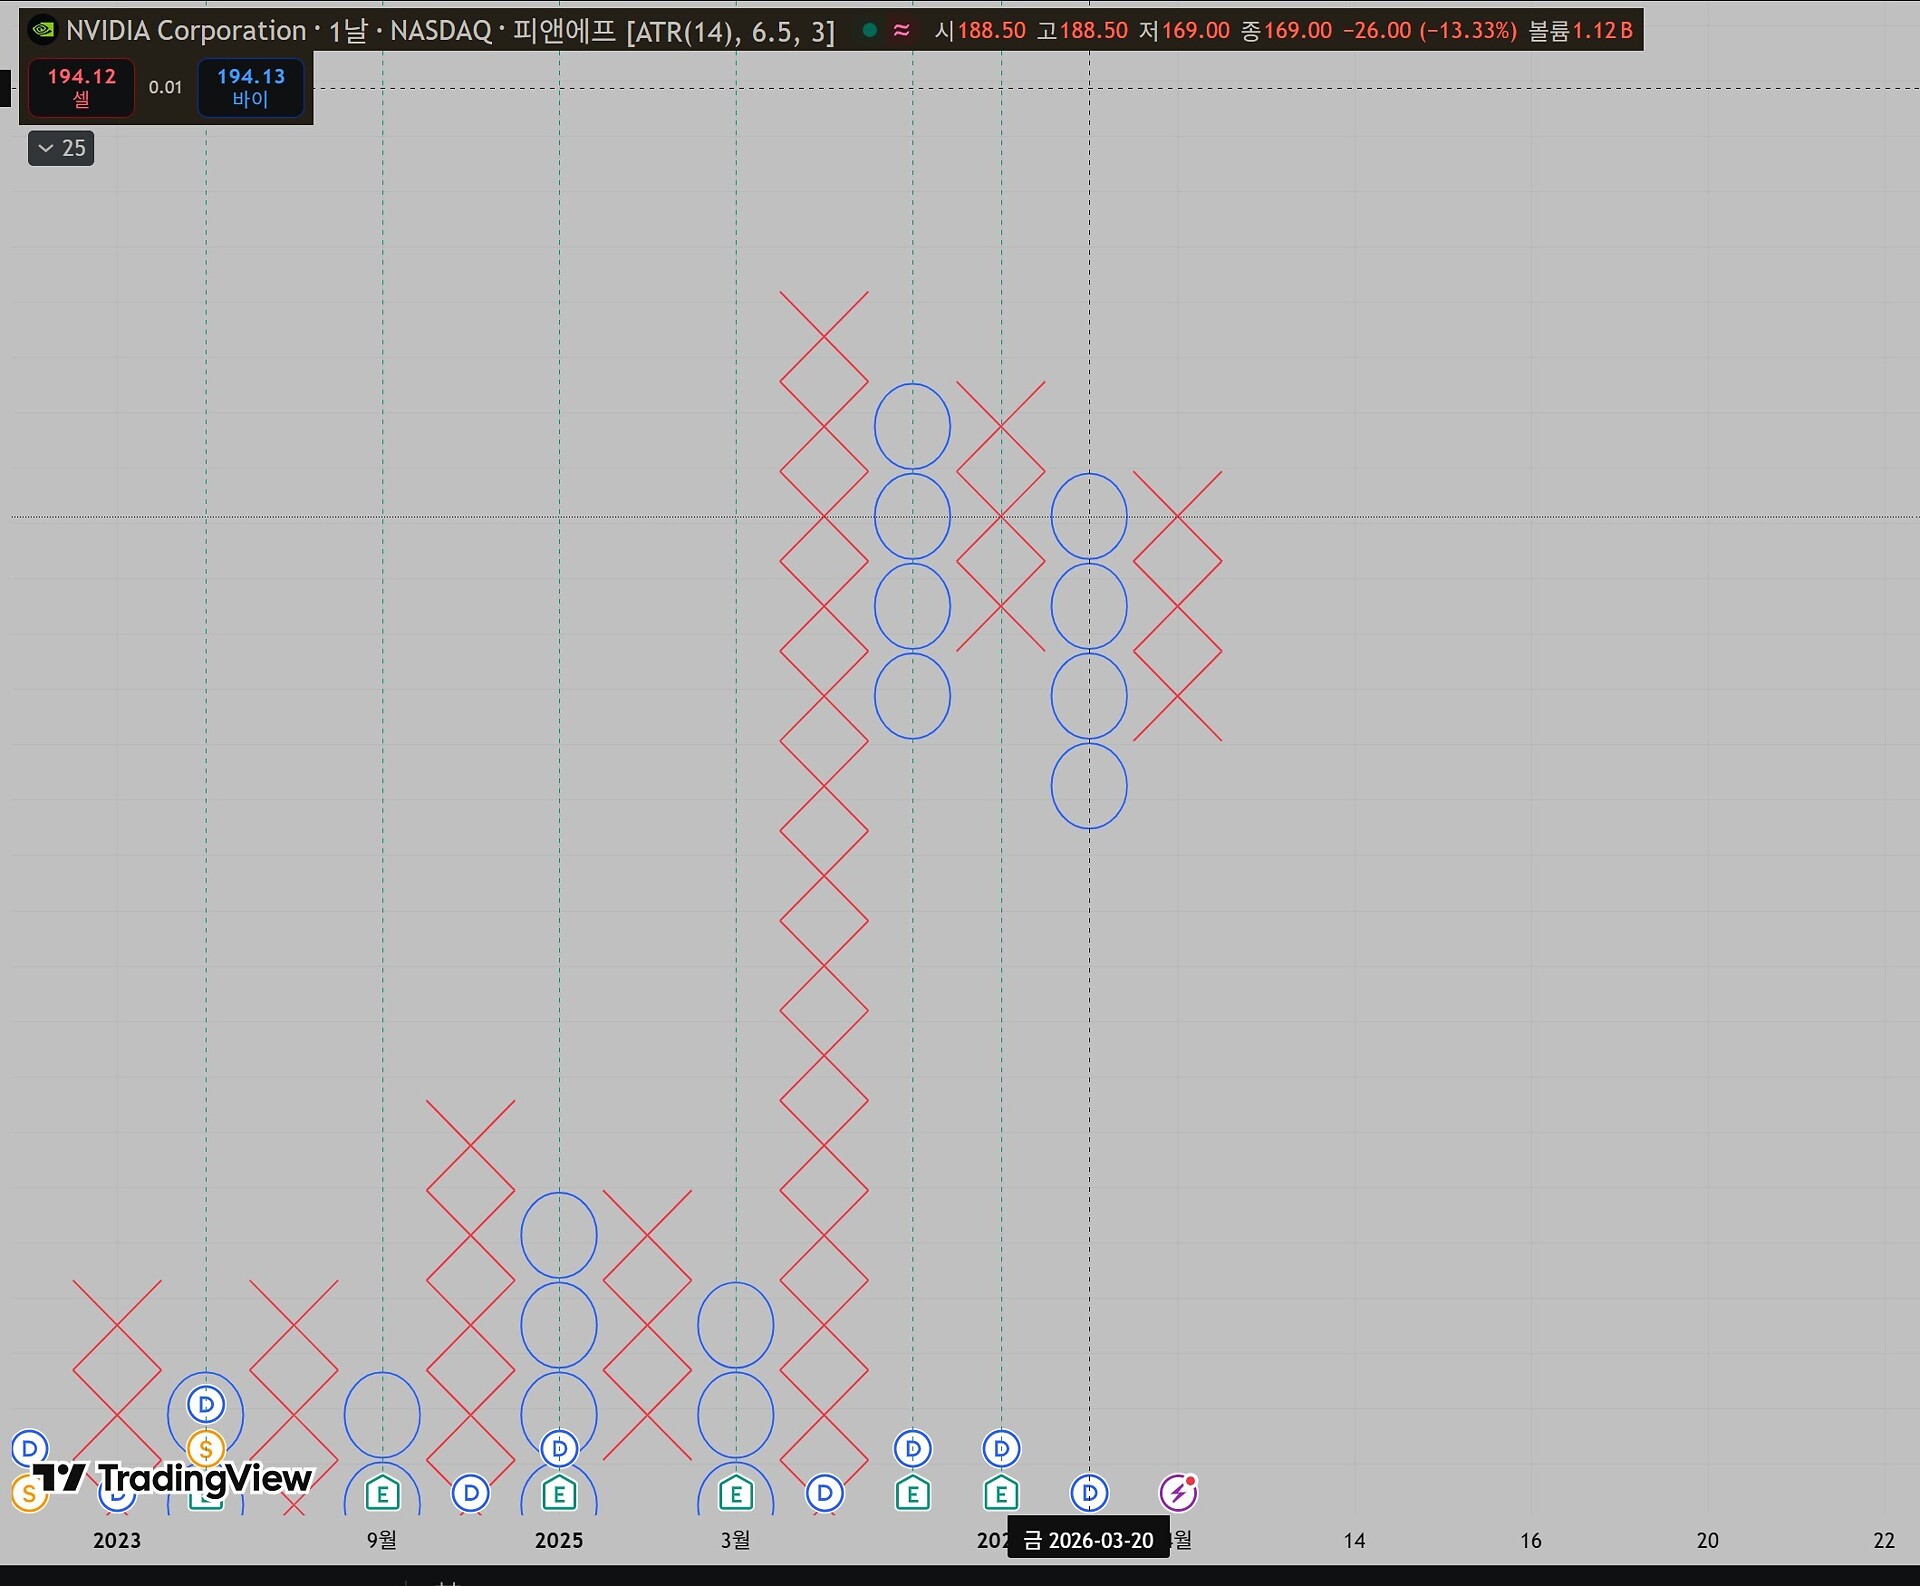This screenshot has width=1920, height=1586.
Task: Click dividend D marker on the crosshair line
Action: [1089, 1493]
